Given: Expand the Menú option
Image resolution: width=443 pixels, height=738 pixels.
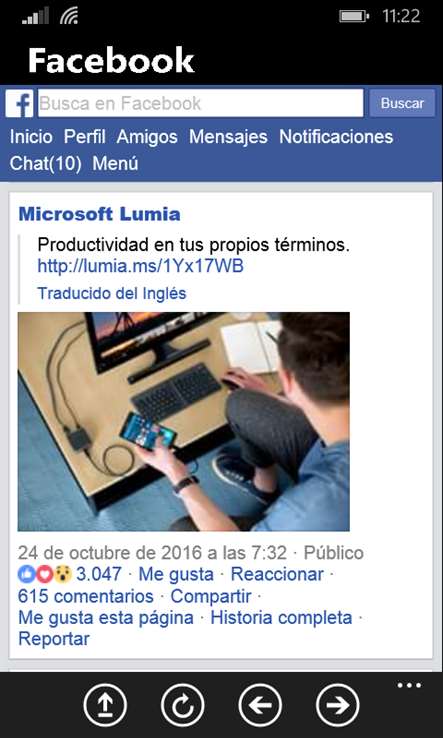Looking at the screenshot, I should pos(115,164).
